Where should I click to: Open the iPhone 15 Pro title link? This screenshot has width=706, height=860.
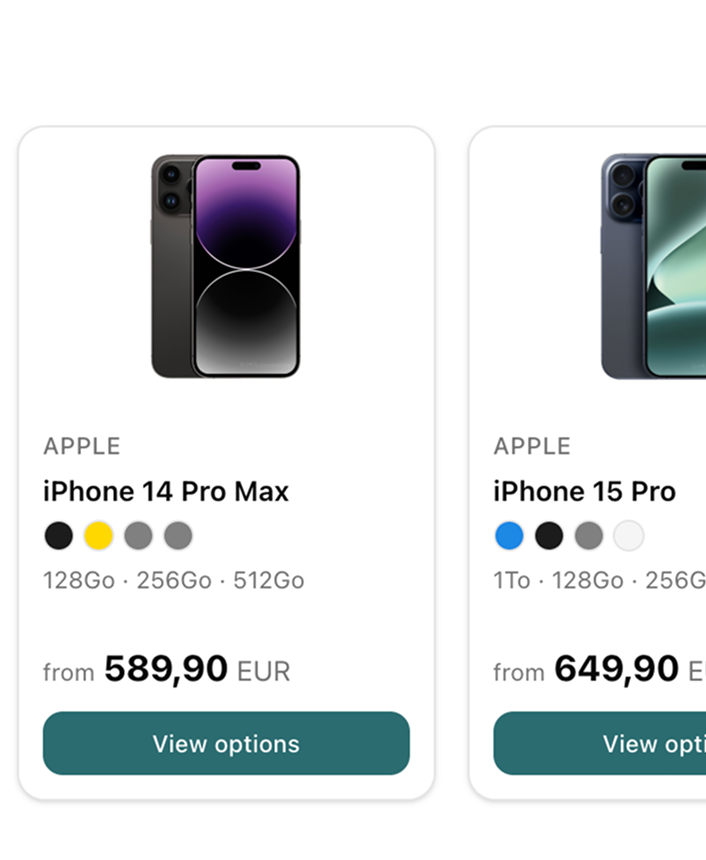[x=584, y=492]
